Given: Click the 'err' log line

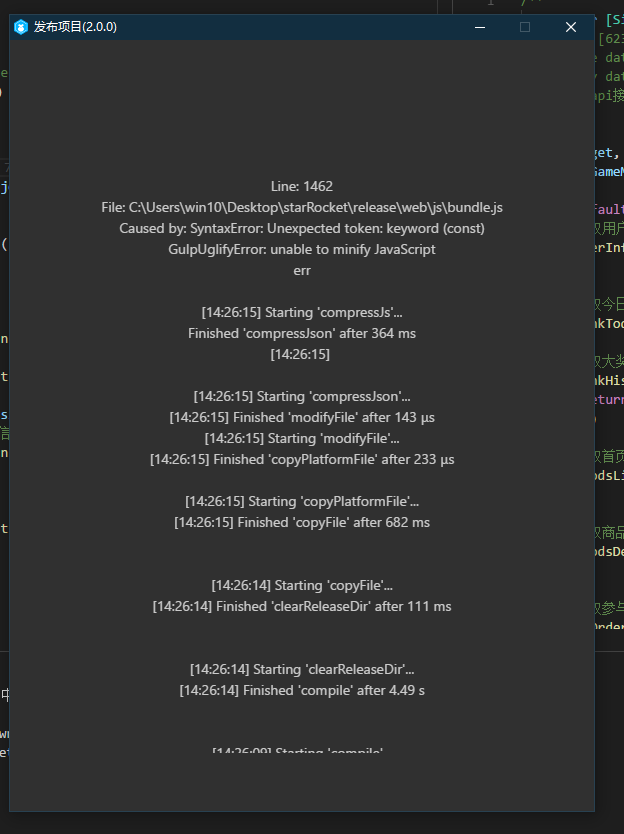Looking at the screenshot, I should 302,270.
